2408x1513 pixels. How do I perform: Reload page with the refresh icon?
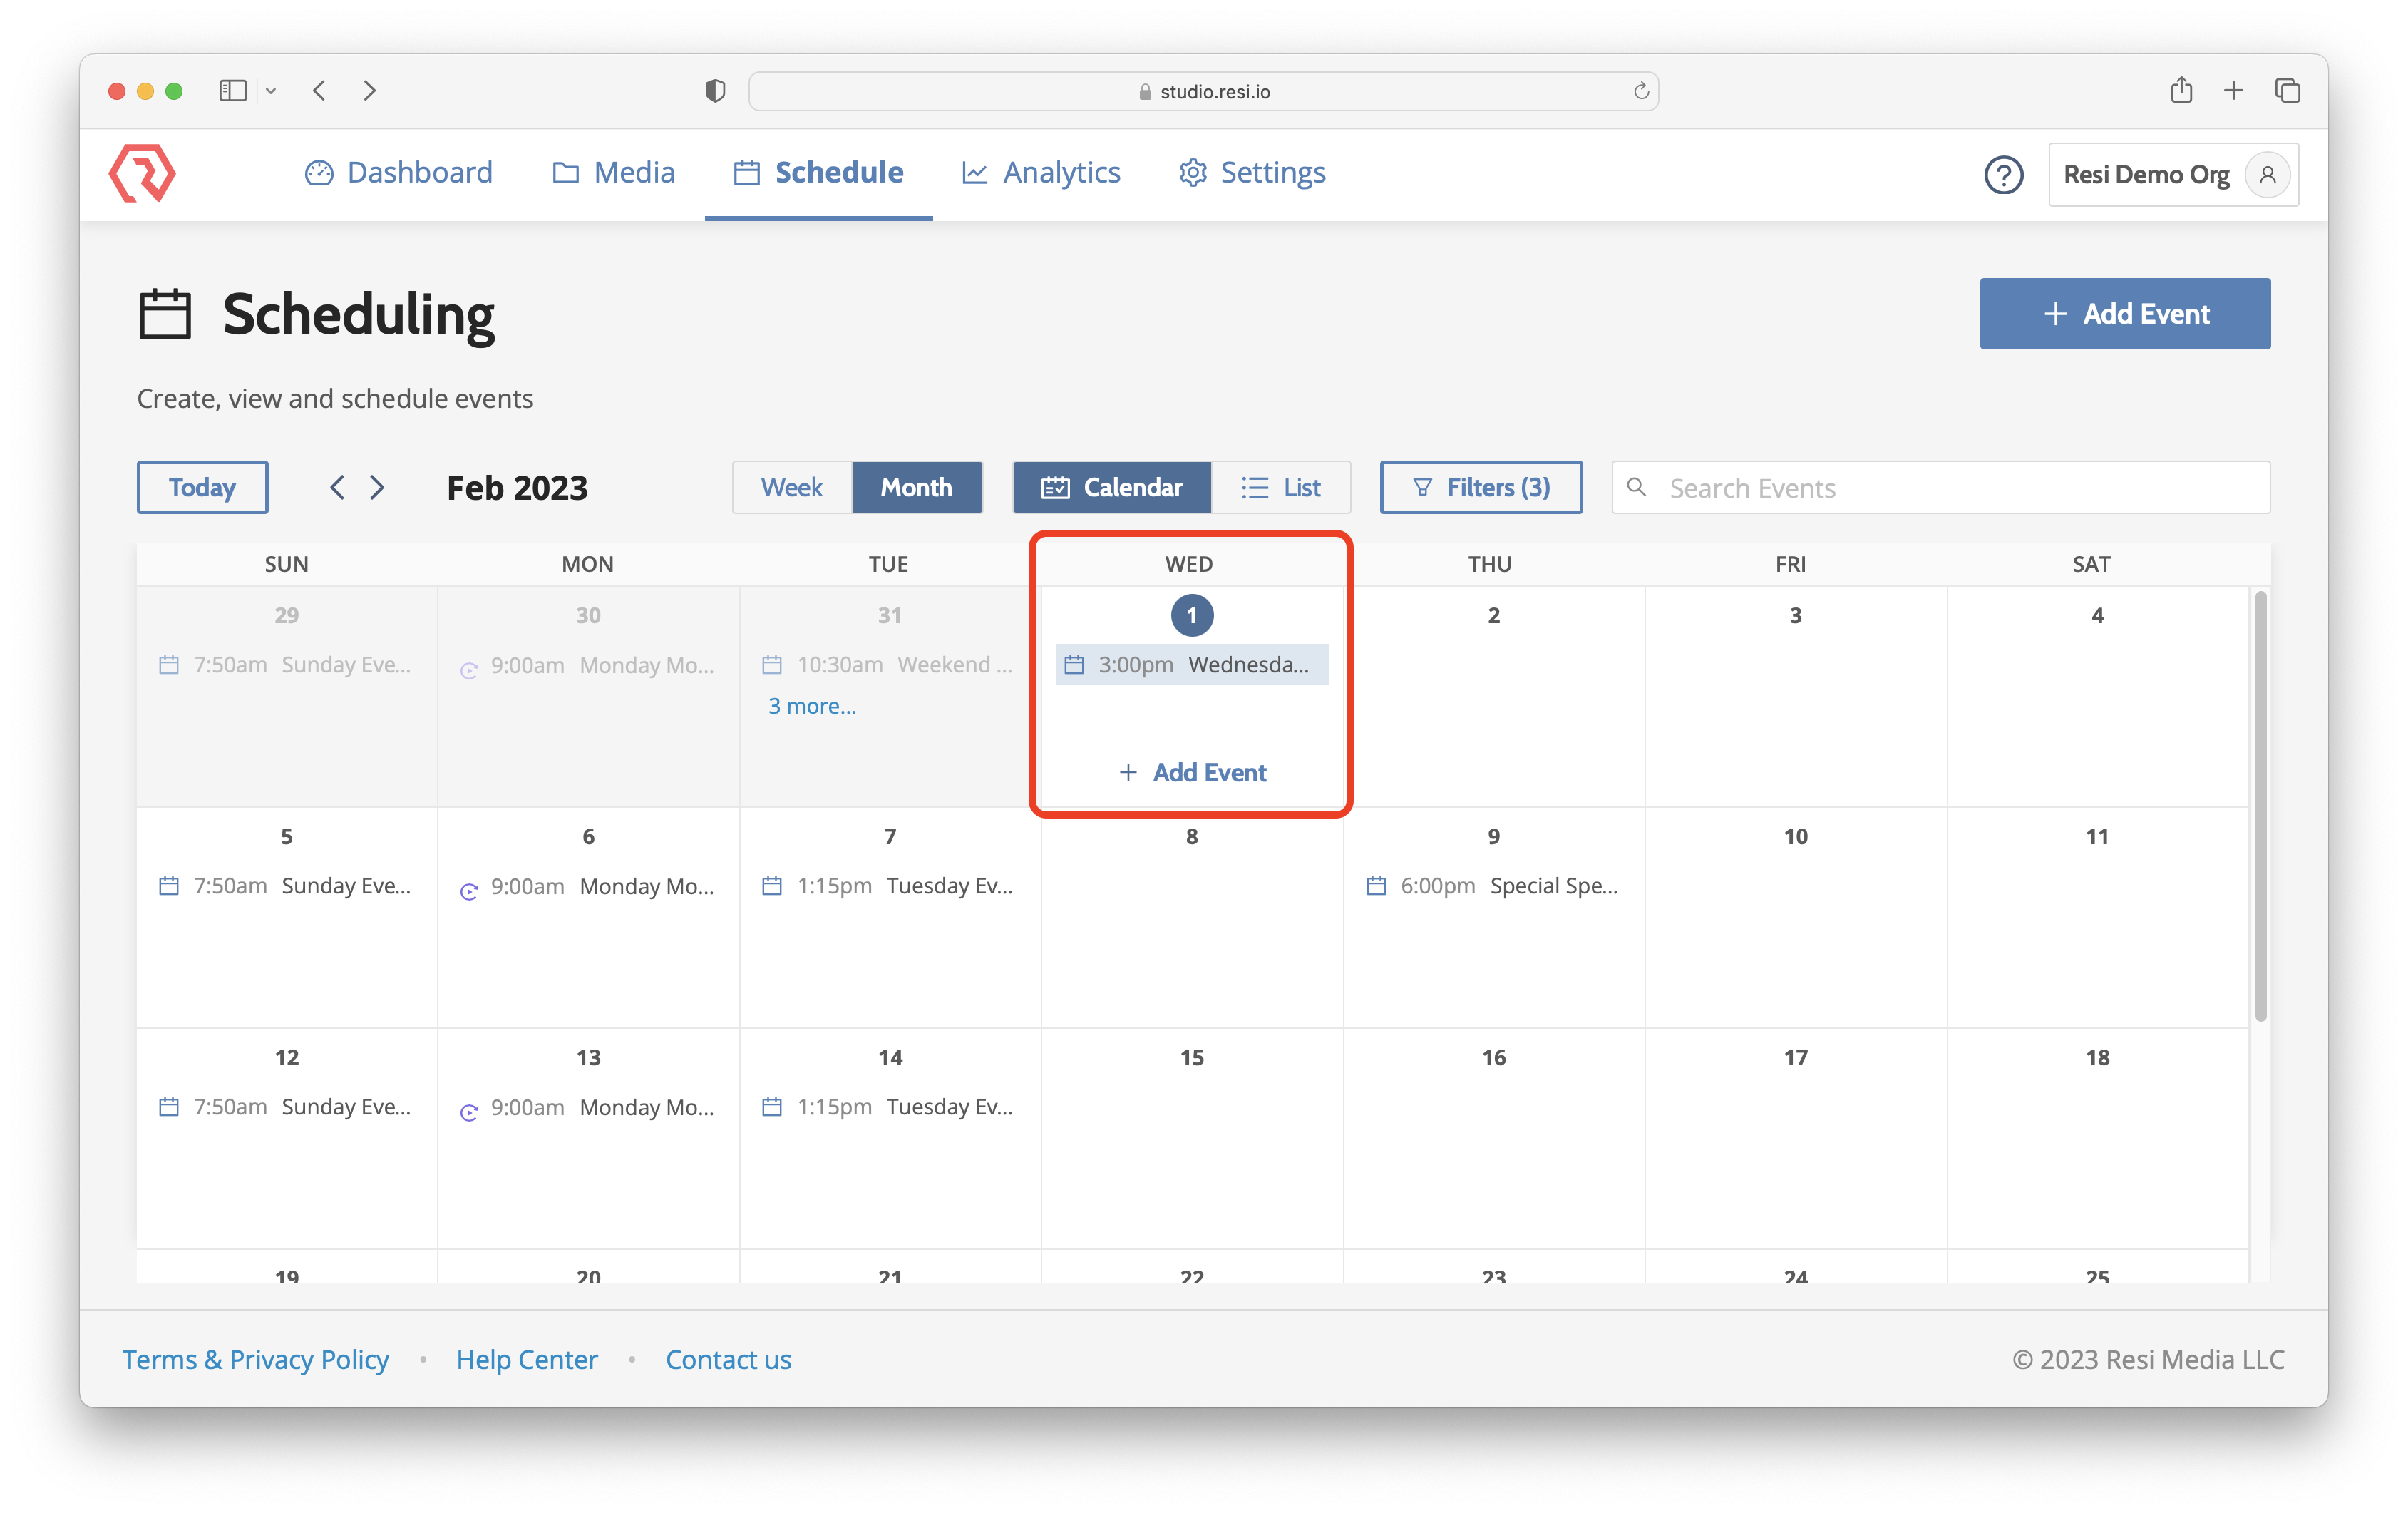[1641, 91]
